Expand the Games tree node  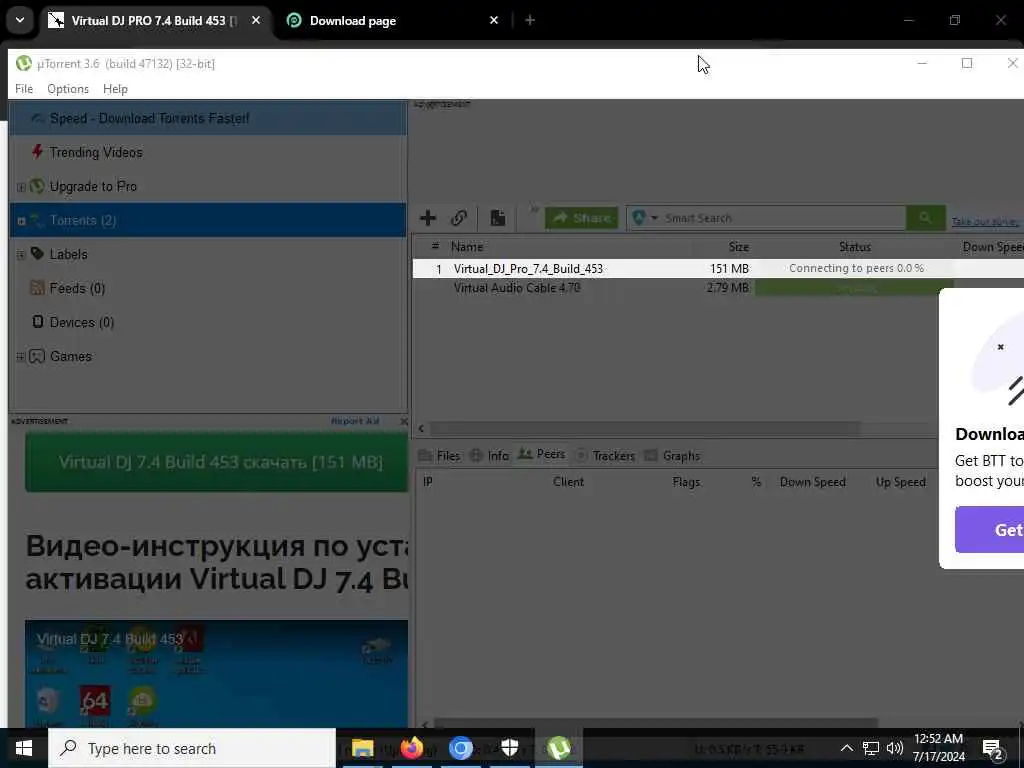[x=21, y=357]
